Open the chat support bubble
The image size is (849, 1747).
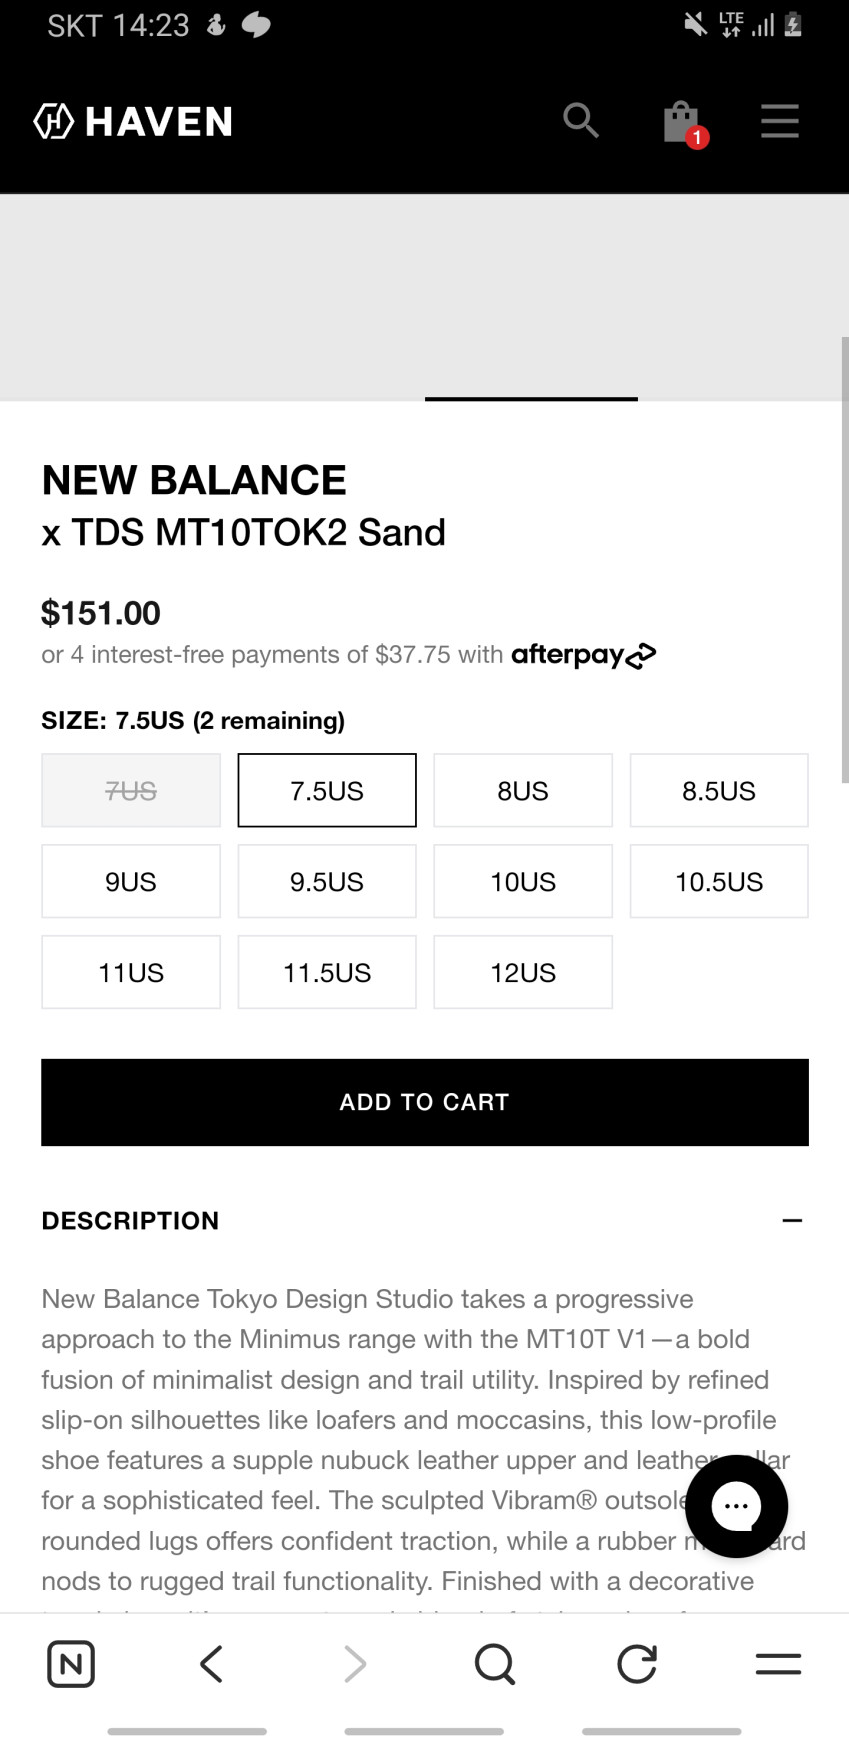click(737, 1505)
